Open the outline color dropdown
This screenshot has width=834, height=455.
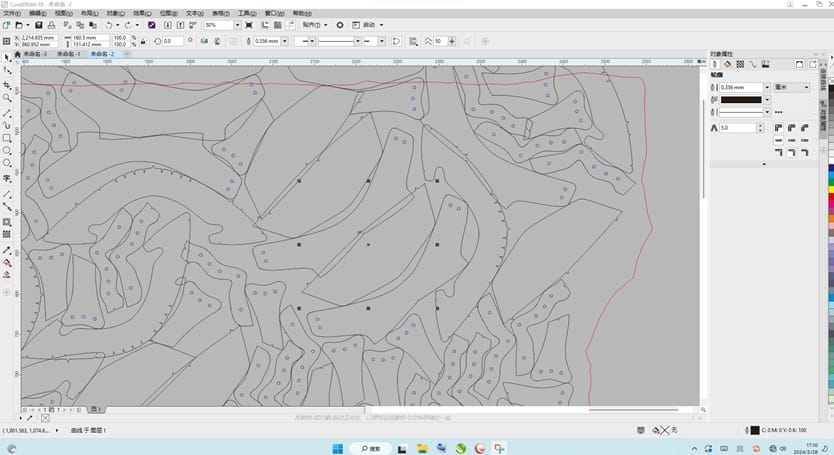(x=769, y=100)
